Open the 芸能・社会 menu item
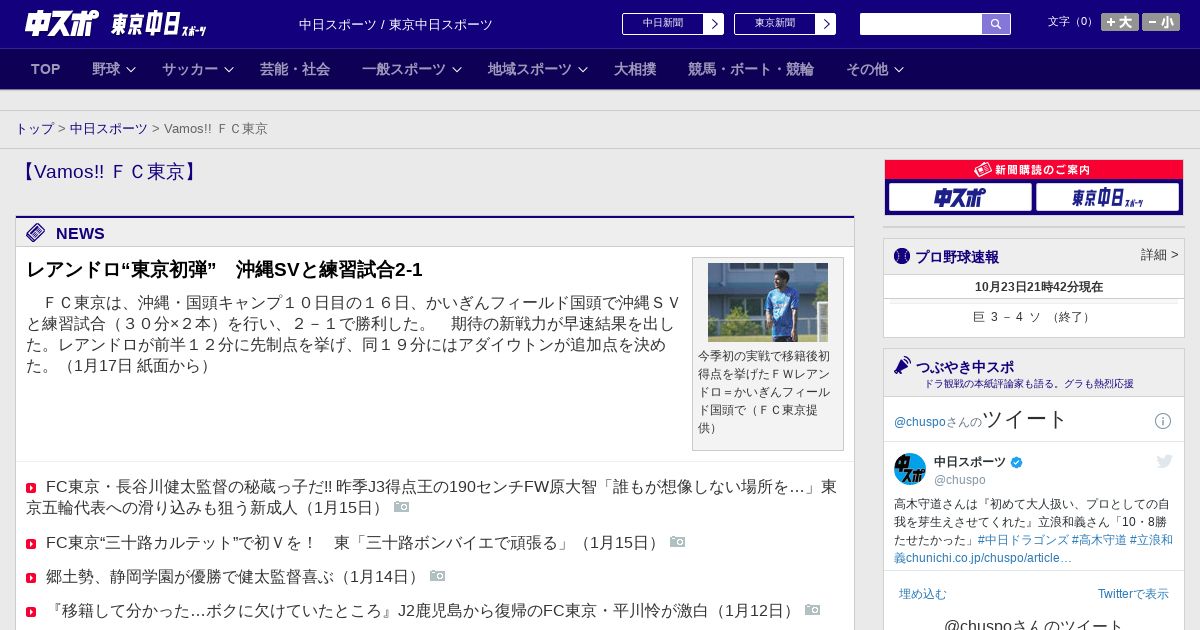Screen dimensions: 1200x630 tap(295, 69)
